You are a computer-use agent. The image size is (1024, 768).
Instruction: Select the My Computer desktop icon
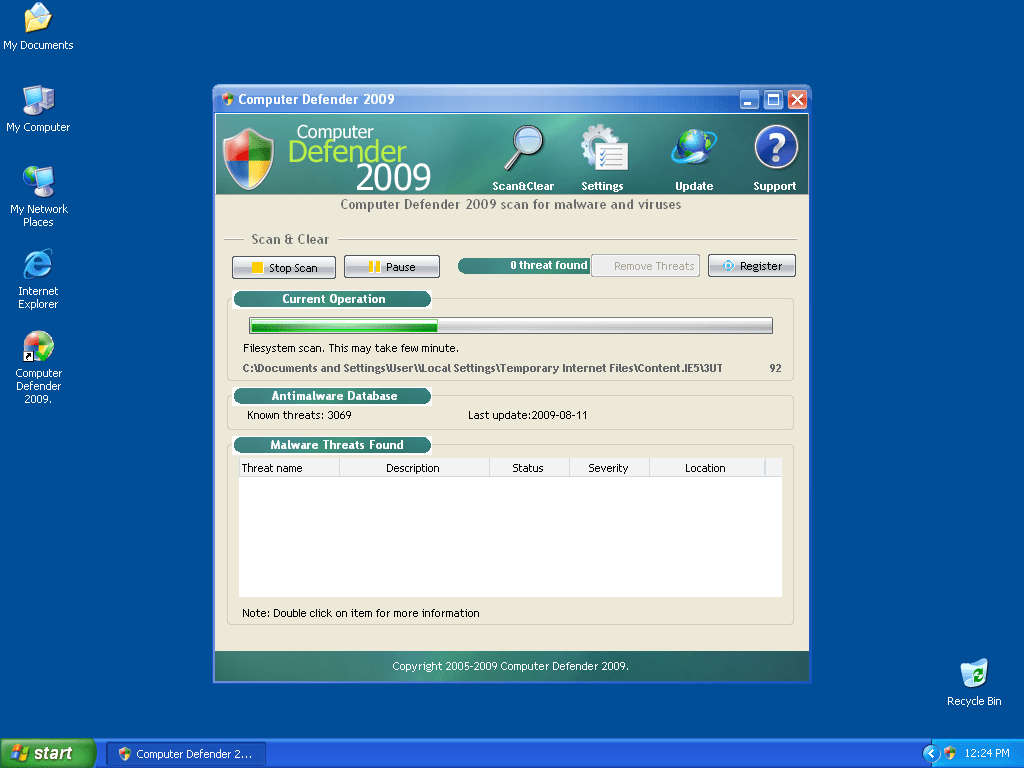(x=38, y=101)
